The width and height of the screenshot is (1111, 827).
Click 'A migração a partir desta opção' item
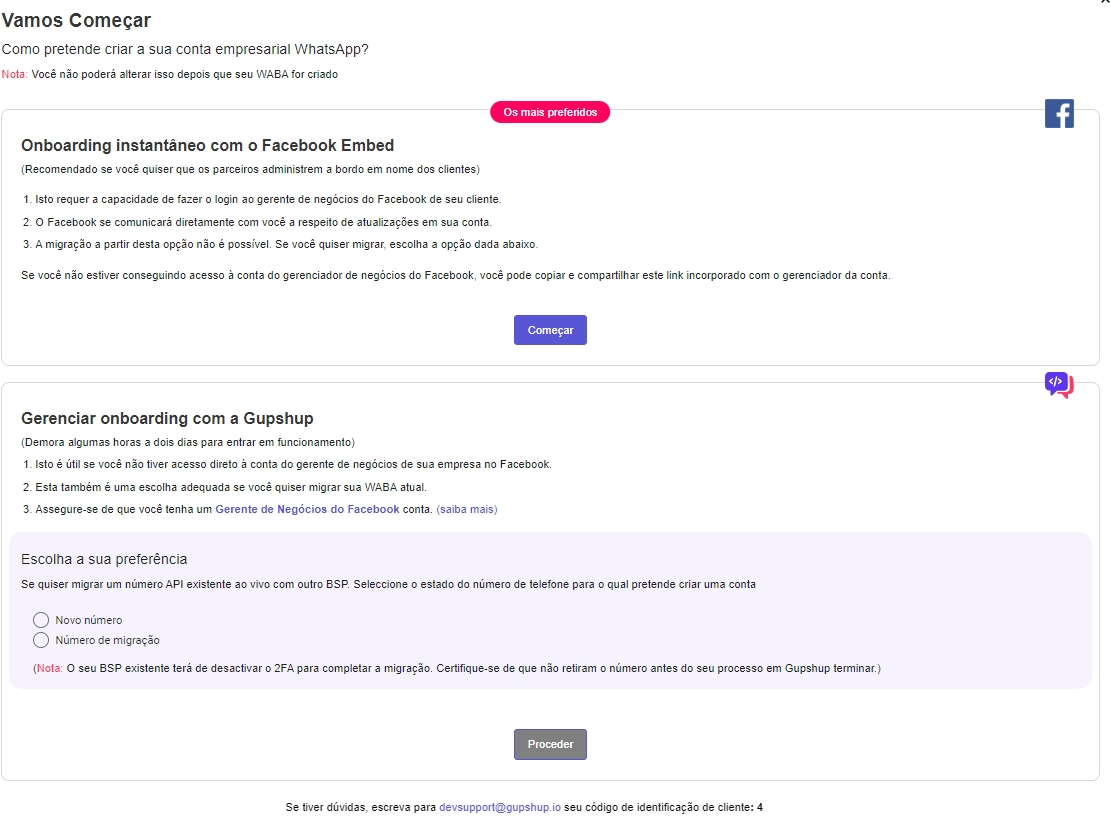pos(281,244)
